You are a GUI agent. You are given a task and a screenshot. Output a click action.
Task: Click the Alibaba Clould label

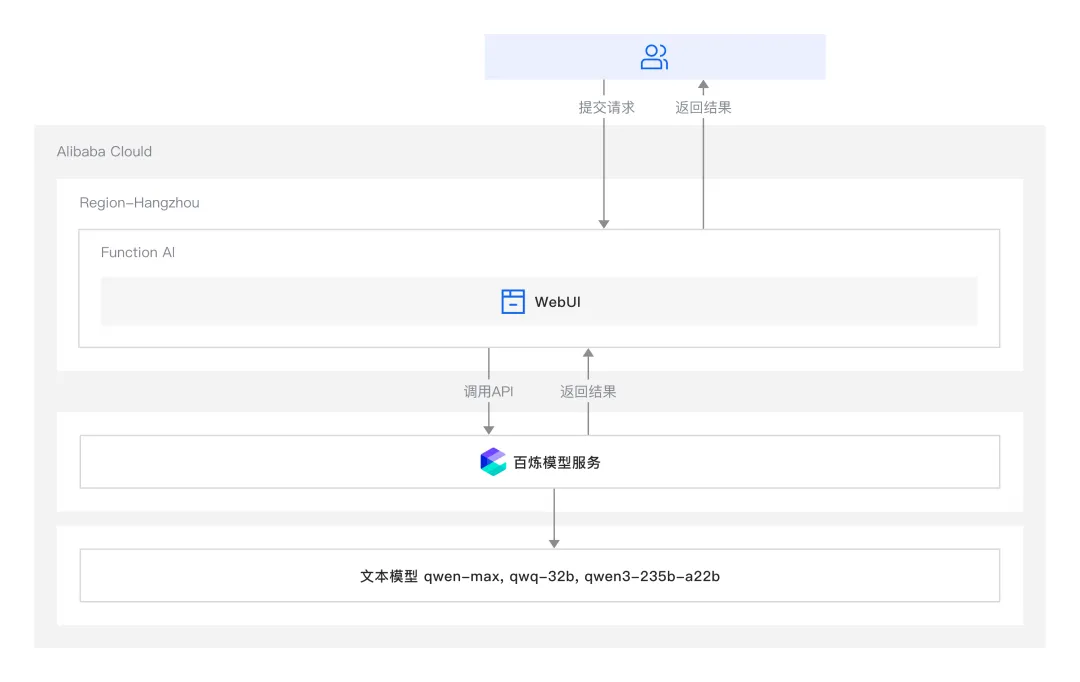[x=104, y=152]
